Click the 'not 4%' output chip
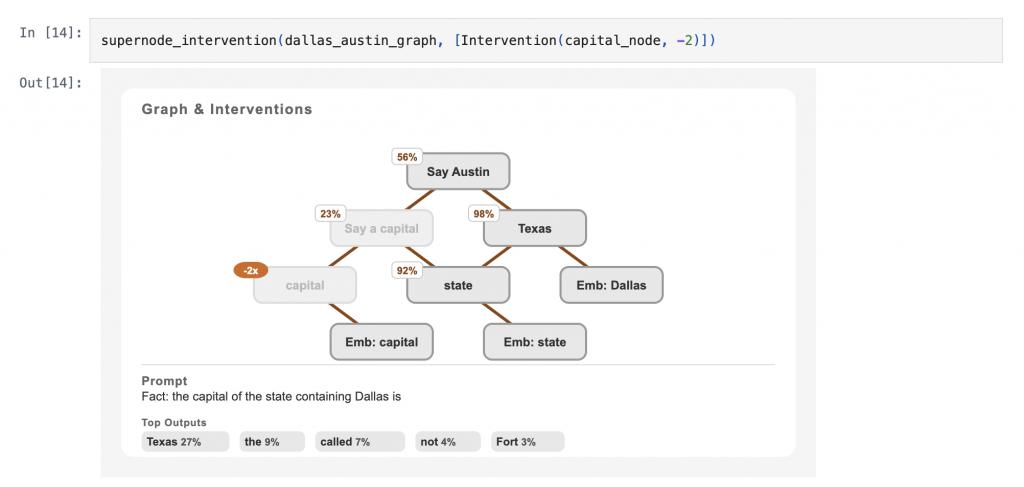The width and height of the screenshot is (1024, 487). [x=448, y=442]
